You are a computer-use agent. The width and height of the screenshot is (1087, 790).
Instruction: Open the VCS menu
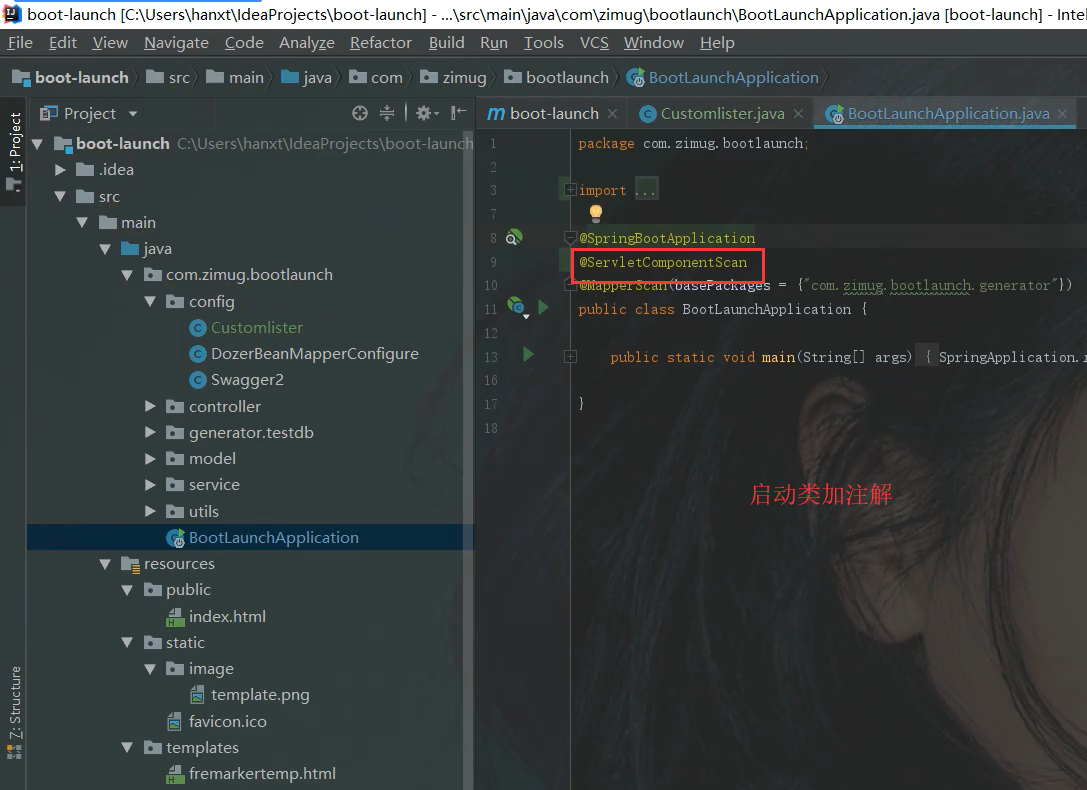coord(594,43)
